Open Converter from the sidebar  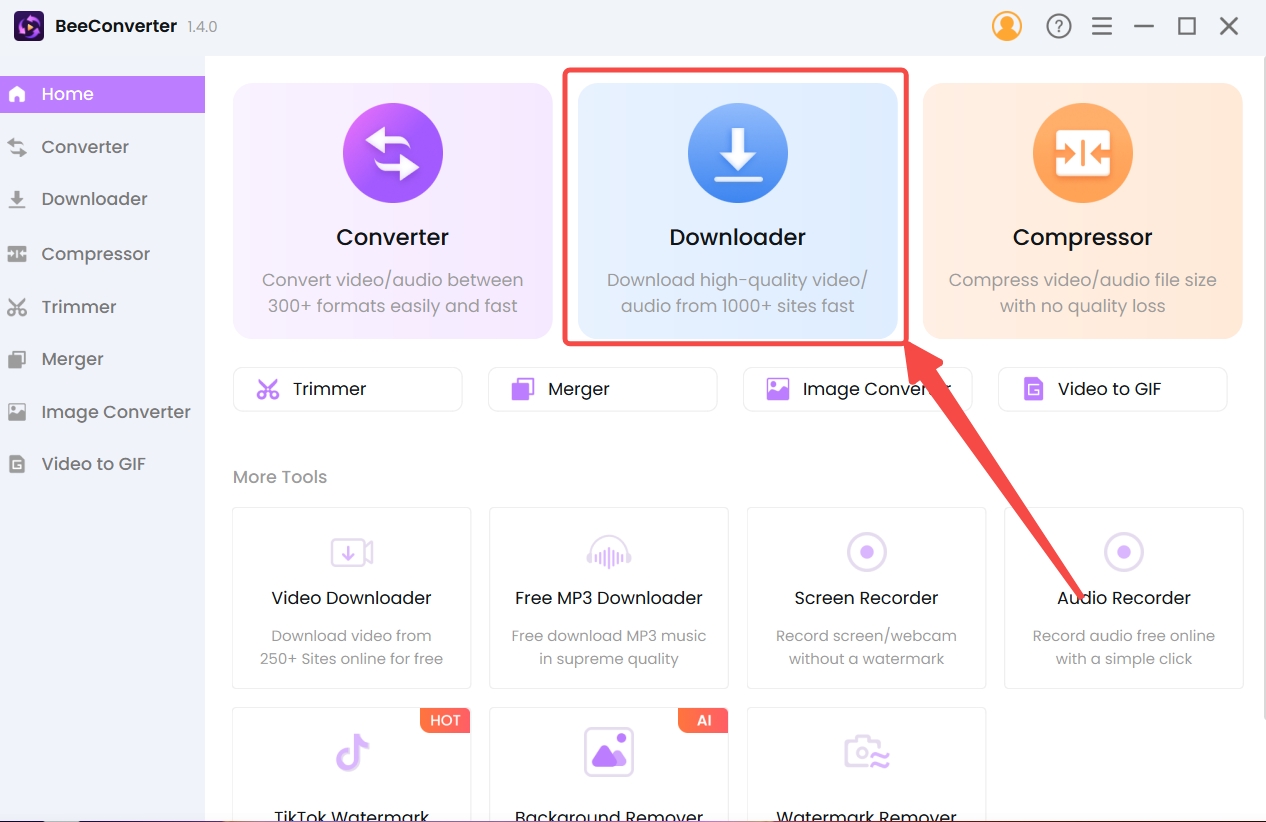click(102, 147)
